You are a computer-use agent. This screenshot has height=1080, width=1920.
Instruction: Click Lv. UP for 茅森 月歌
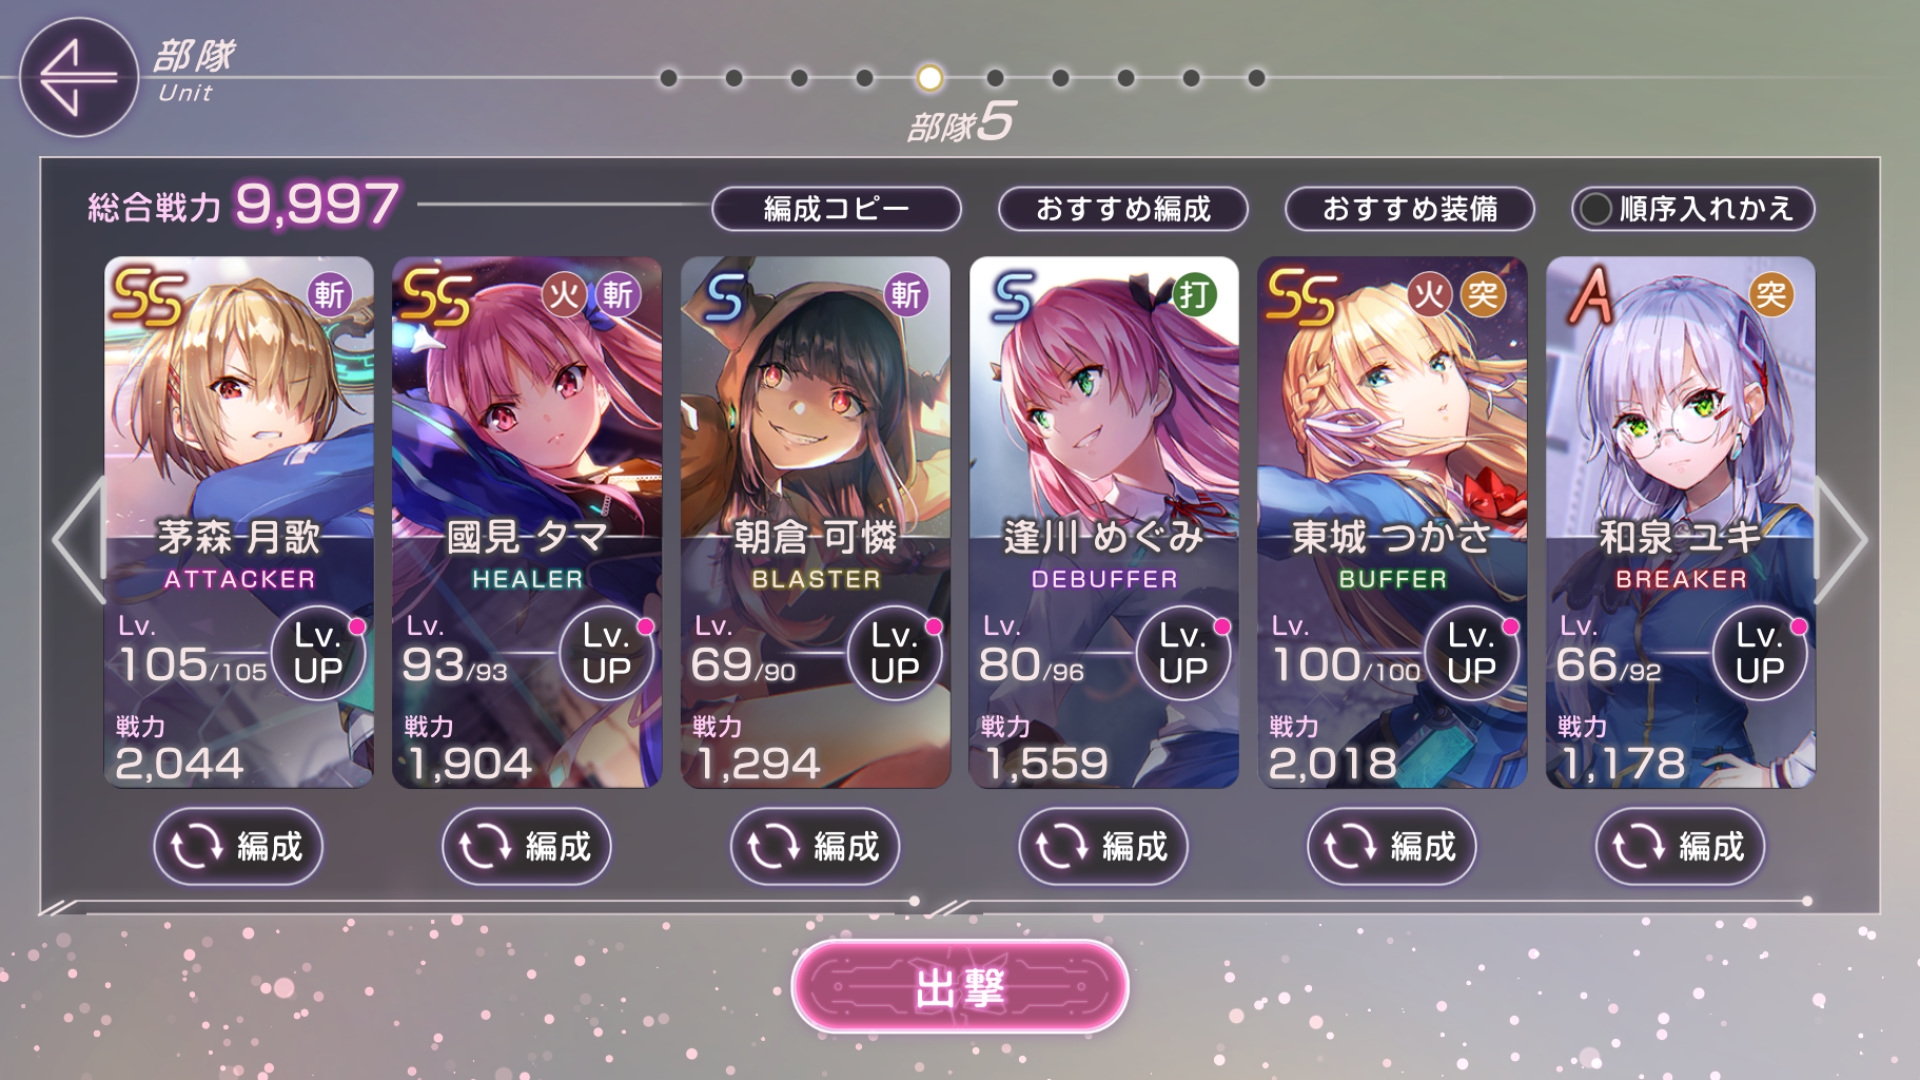click(x=319, y=653)
